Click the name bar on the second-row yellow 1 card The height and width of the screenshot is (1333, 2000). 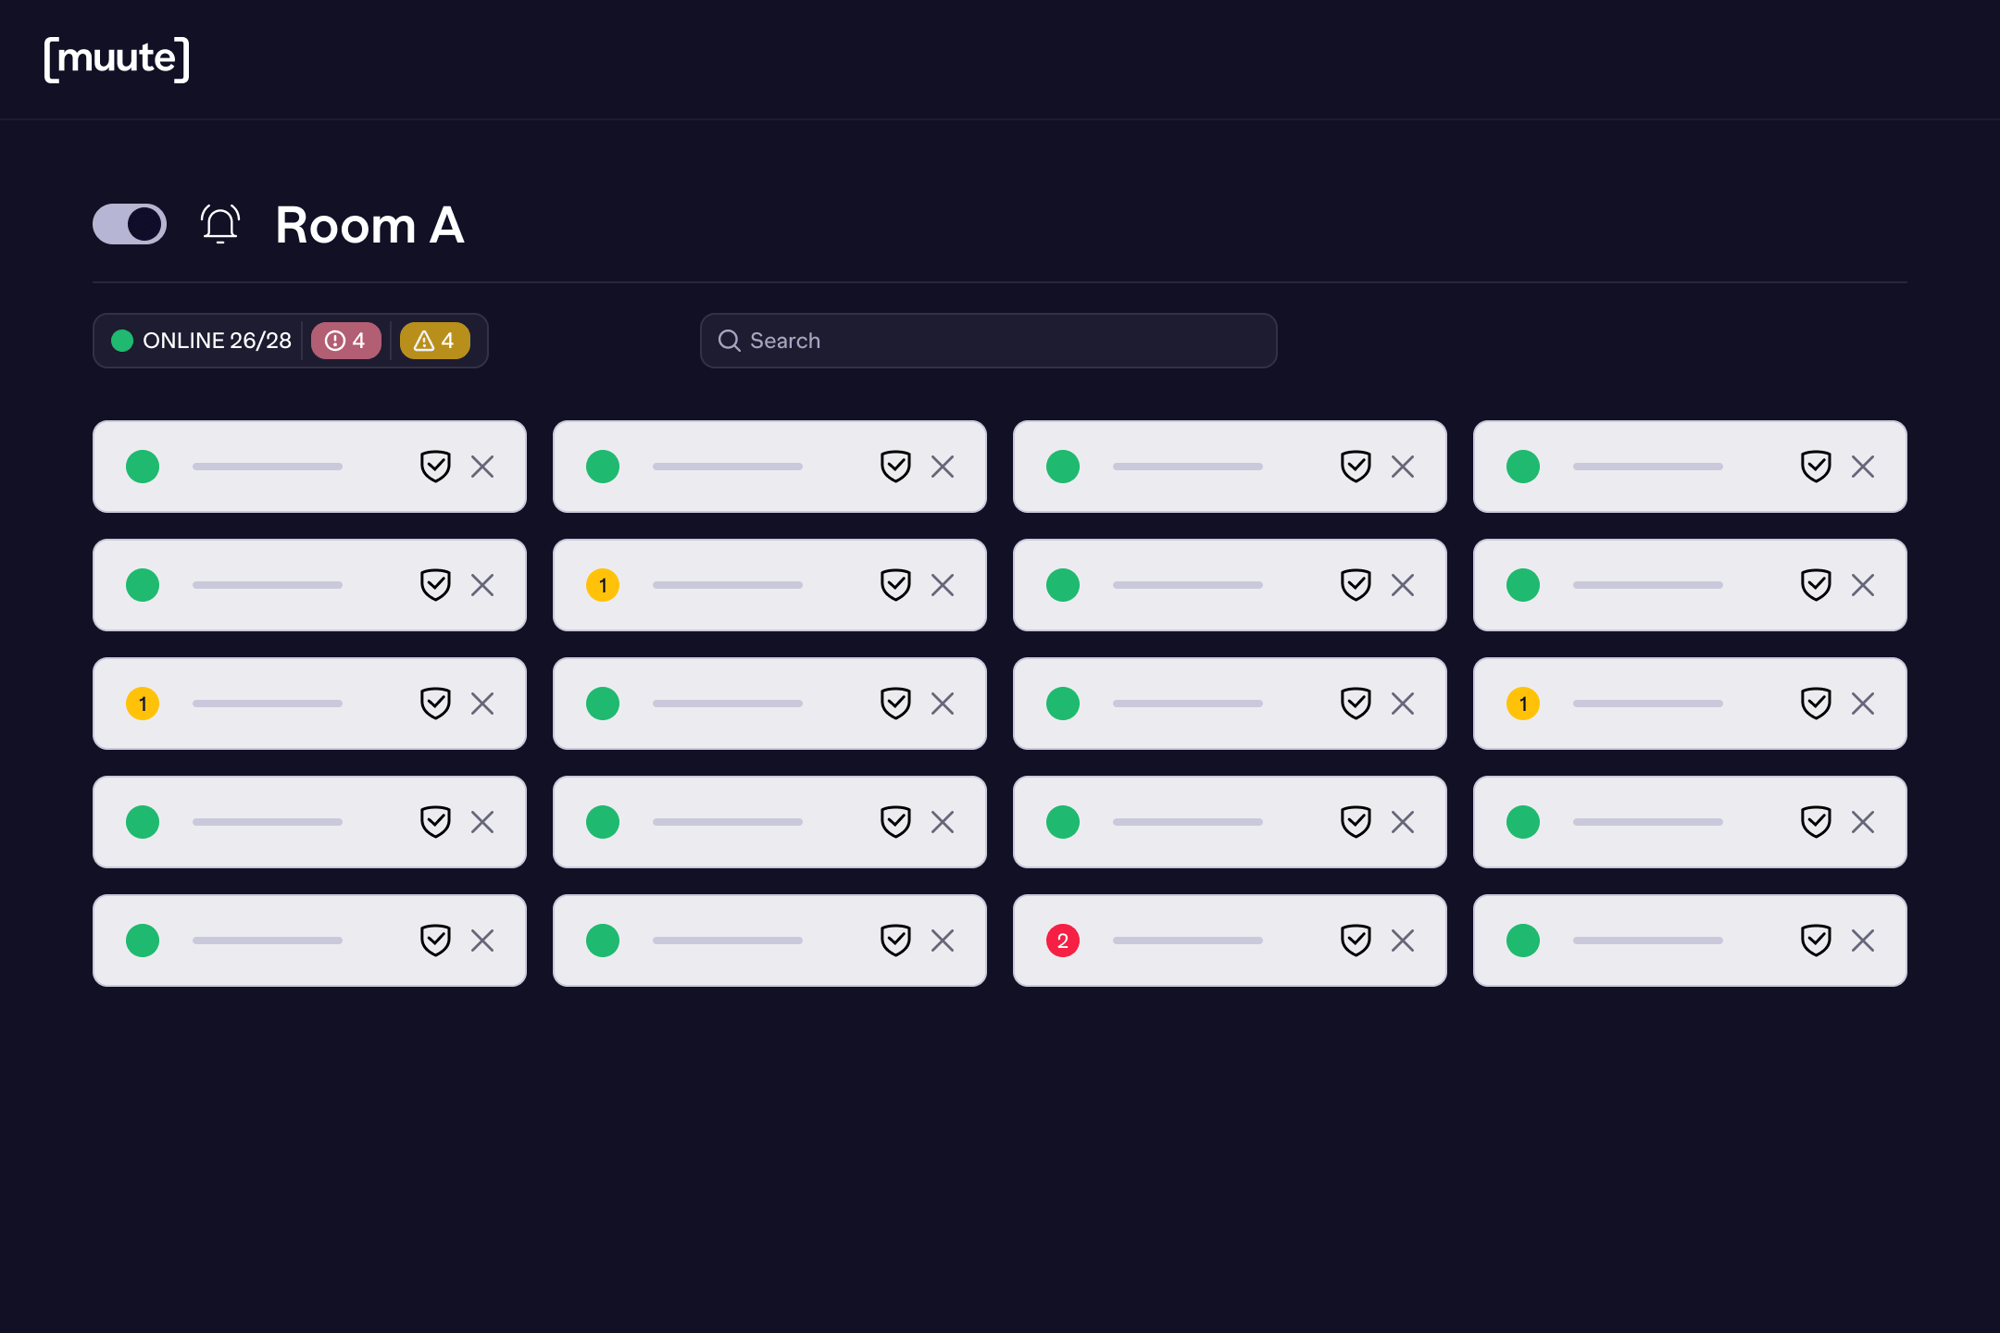[x=727, y=585]
